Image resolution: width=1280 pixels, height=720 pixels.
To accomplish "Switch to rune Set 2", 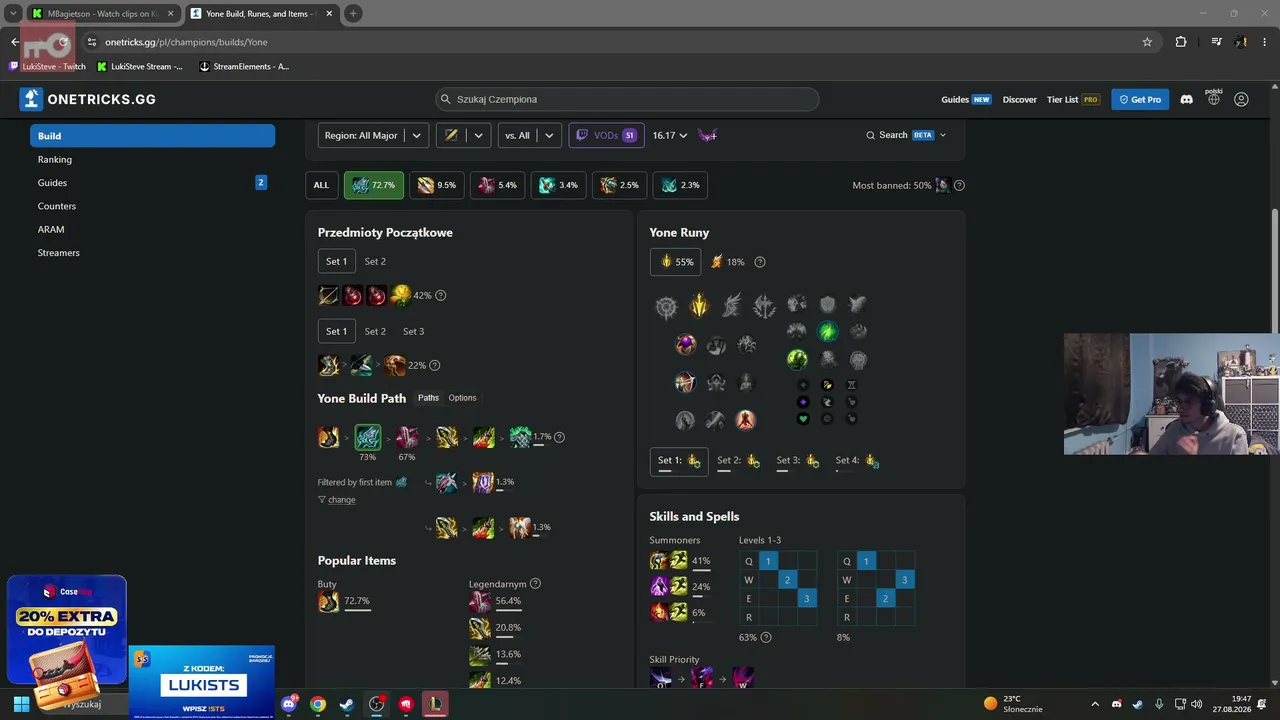I will coord(738,460).
